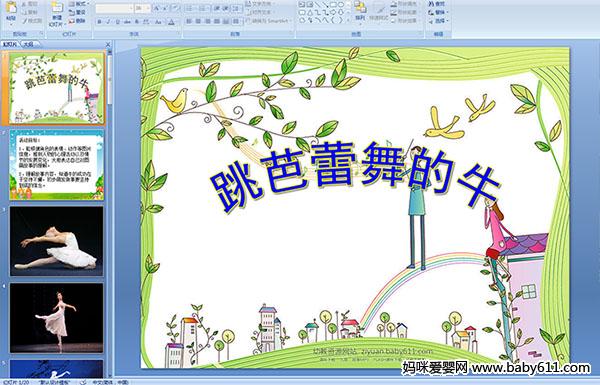
Task: Click the slide panel vertical scrollbar
Action: [x=110, y=214]
